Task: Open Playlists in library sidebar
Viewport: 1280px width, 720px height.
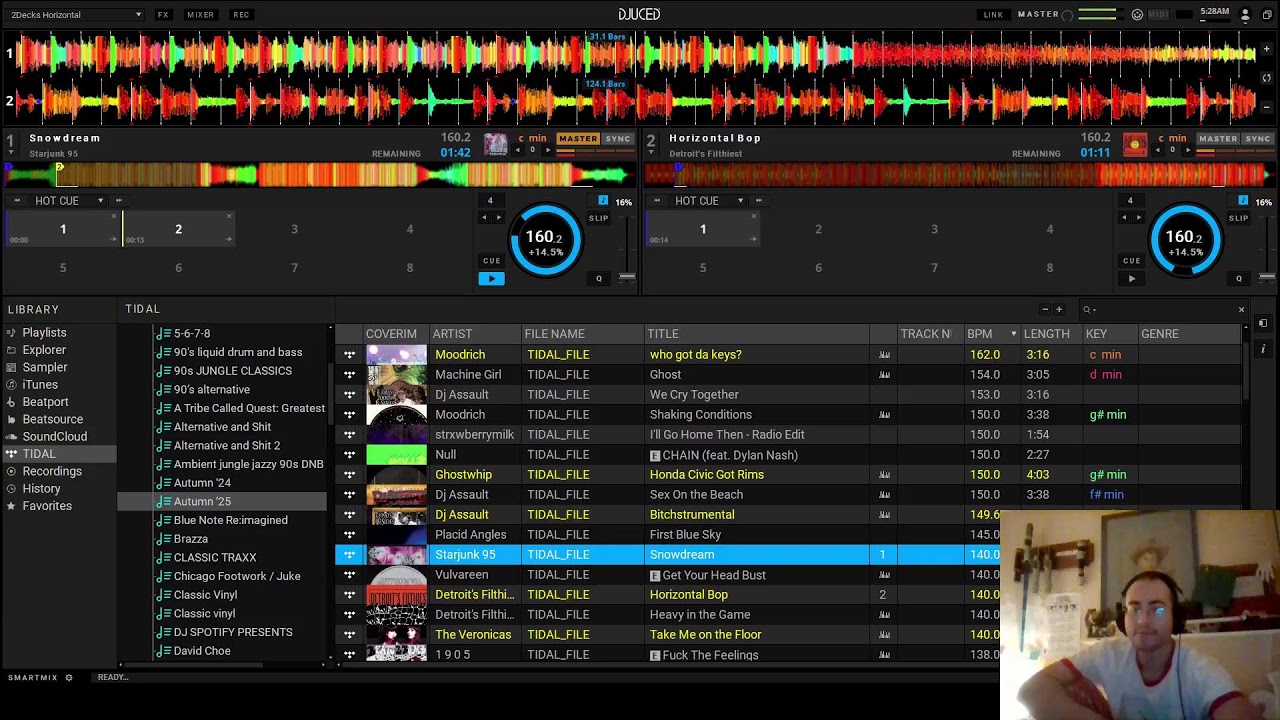Action: coord(44,333)
